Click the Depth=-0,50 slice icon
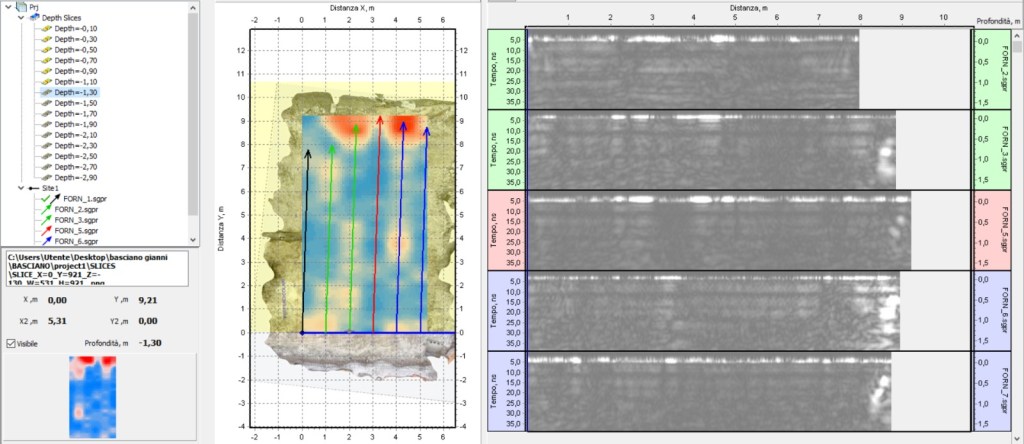This screenshot has width=1024, height=444. (x=46, y=49)
